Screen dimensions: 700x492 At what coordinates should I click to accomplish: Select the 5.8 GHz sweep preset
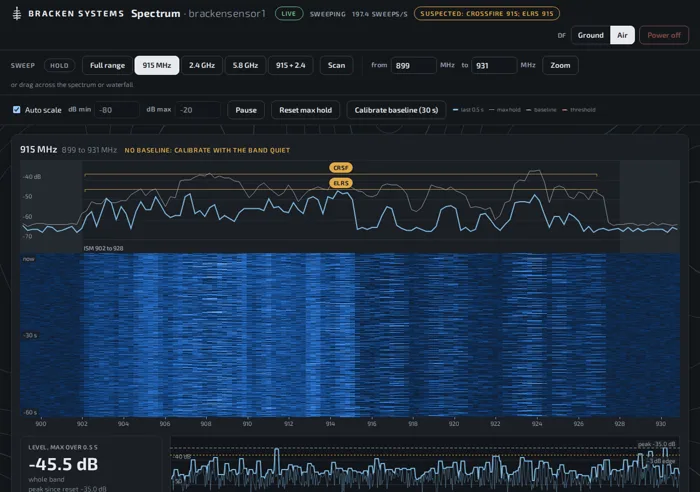click(x=245, y=65)
